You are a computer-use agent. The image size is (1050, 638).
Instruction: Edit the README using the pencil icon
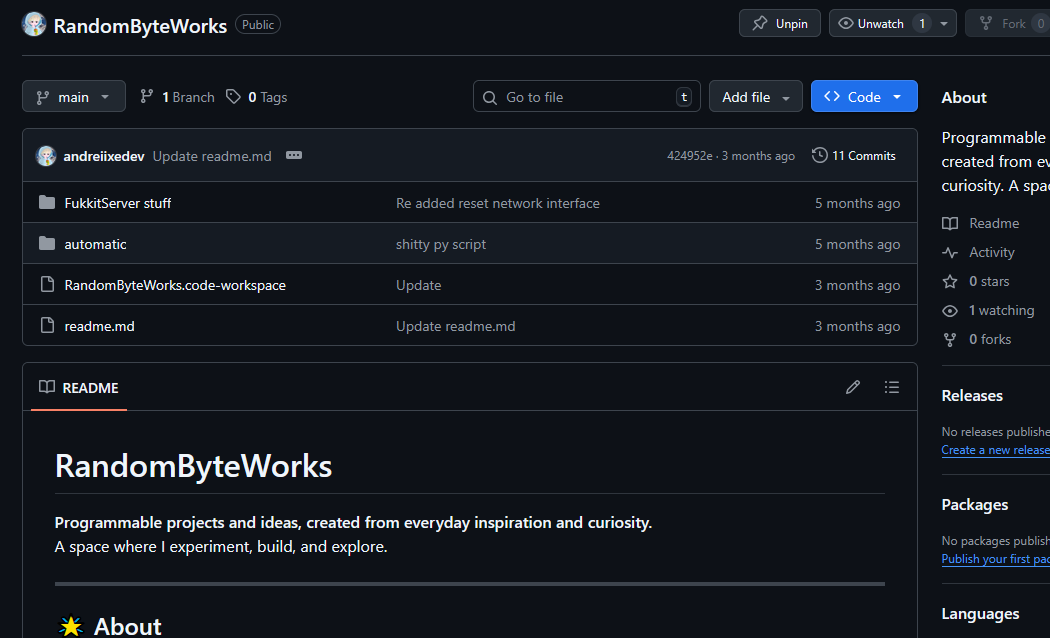[852, 387]
